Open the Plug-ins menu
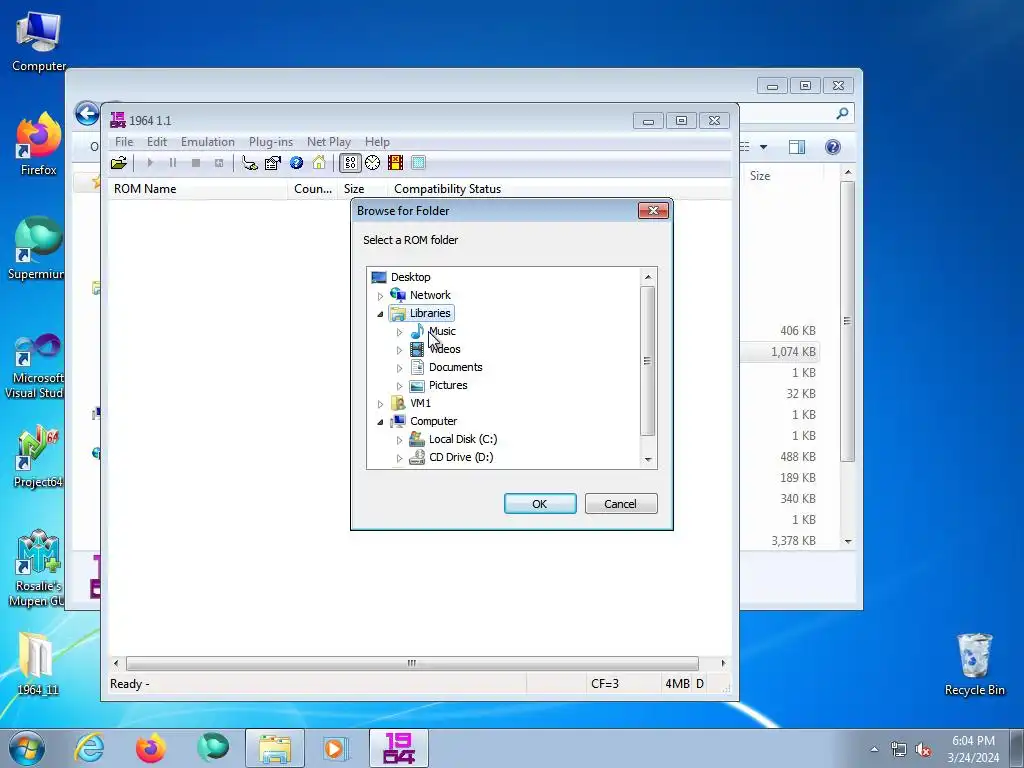The height and width of the screenshot is (768, 1024). 271,142
